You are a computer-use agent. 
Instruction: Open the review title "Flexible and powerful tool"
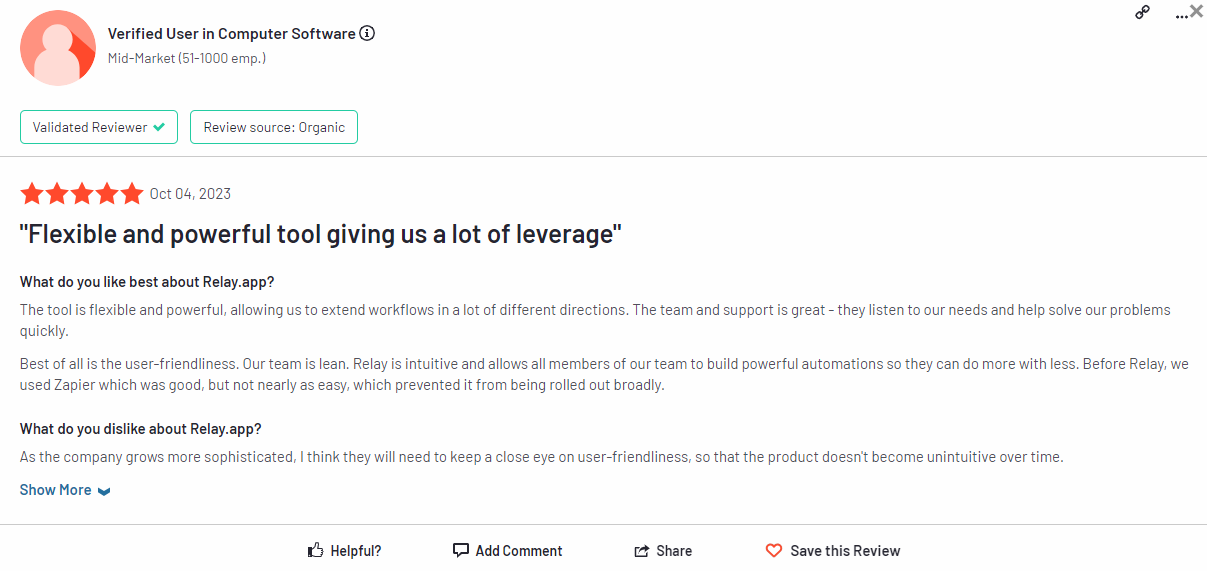(321, 235)
